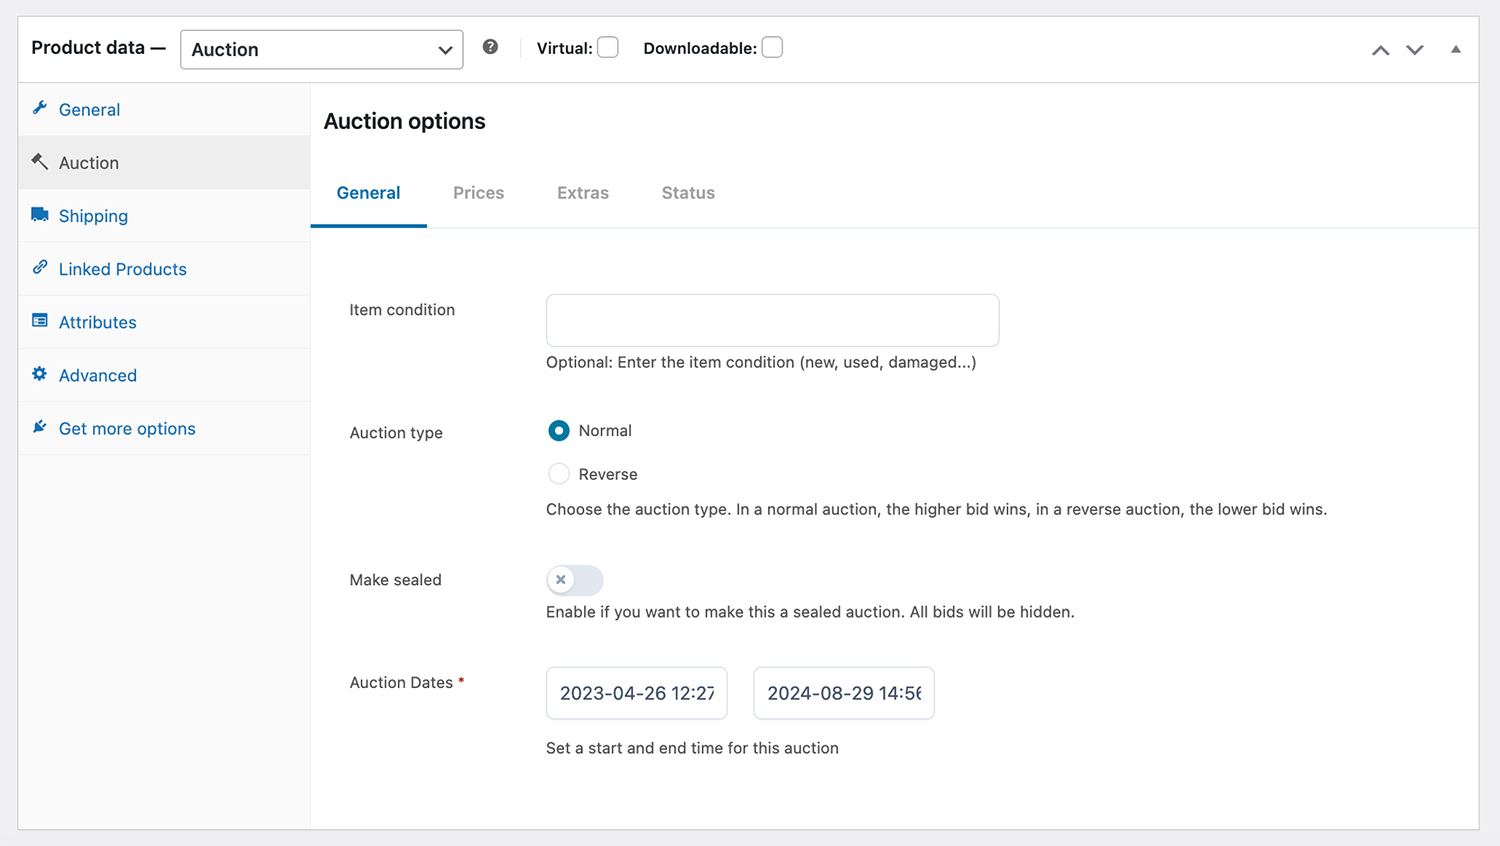Image resolution: width=1500 pixels, height=846 pixels.
Task: Open the product type dropdown showing Auction
Action: click(321, 49)
